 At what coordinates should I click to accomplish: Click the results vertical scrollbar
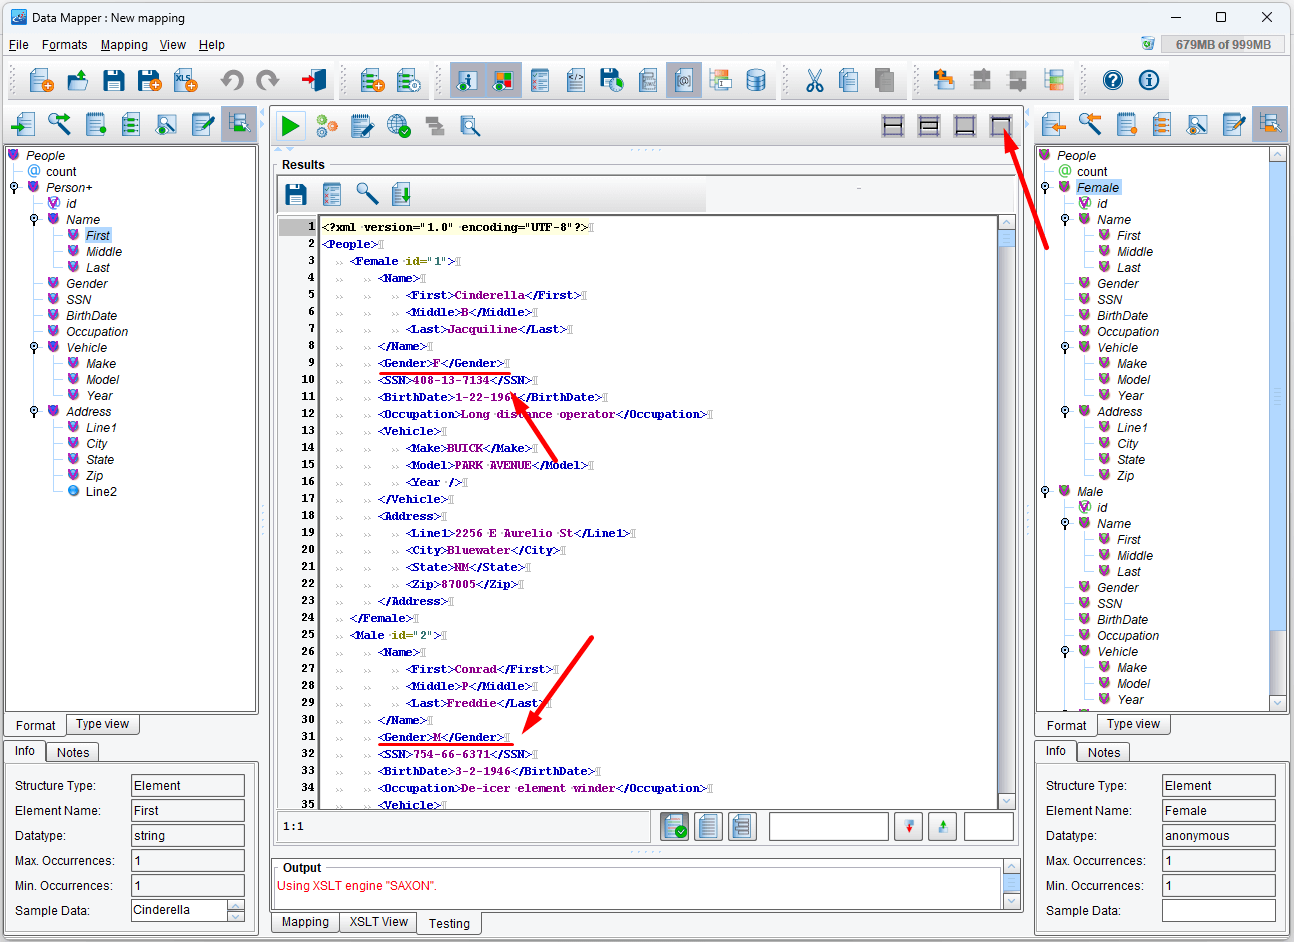pos(1007,512)
